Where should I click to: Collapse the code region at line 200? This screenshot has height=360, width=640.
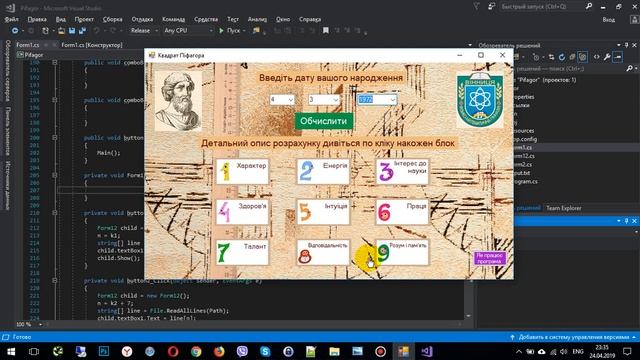click(55, 138)
